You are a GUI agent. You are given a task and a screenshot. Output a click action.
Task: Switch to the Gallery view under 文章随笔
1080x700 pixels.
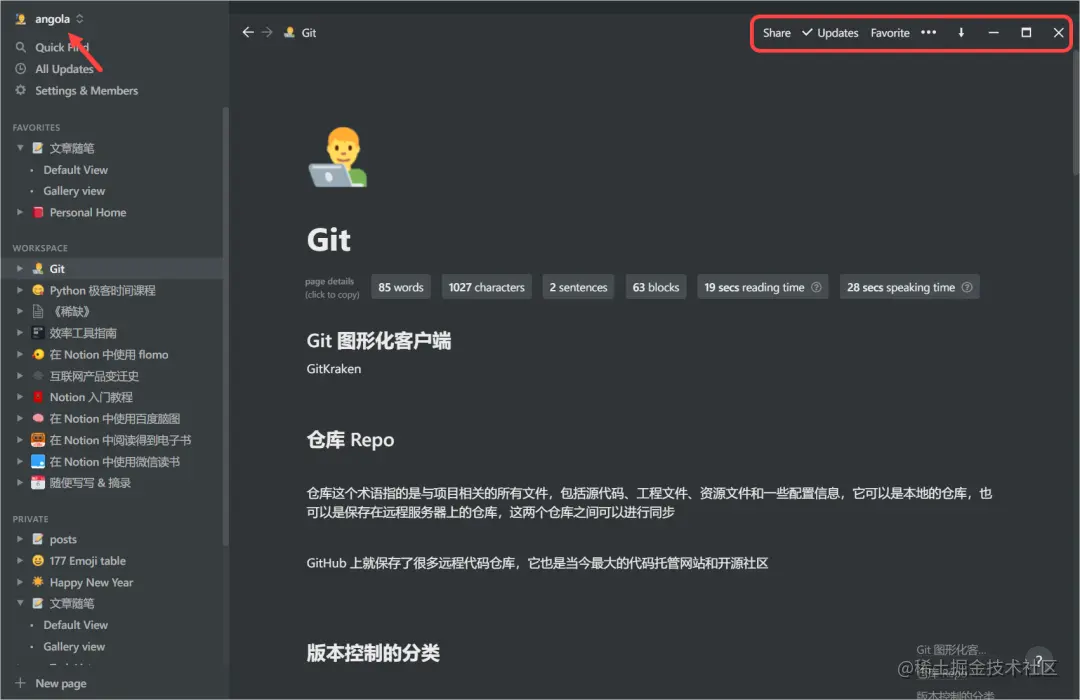(72, 190)
